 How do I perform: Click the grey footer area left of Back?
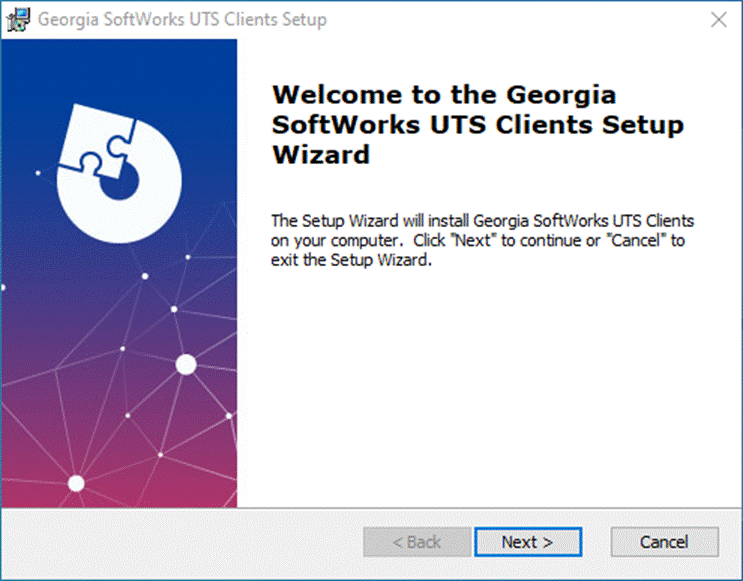click(x=182, y=542)
